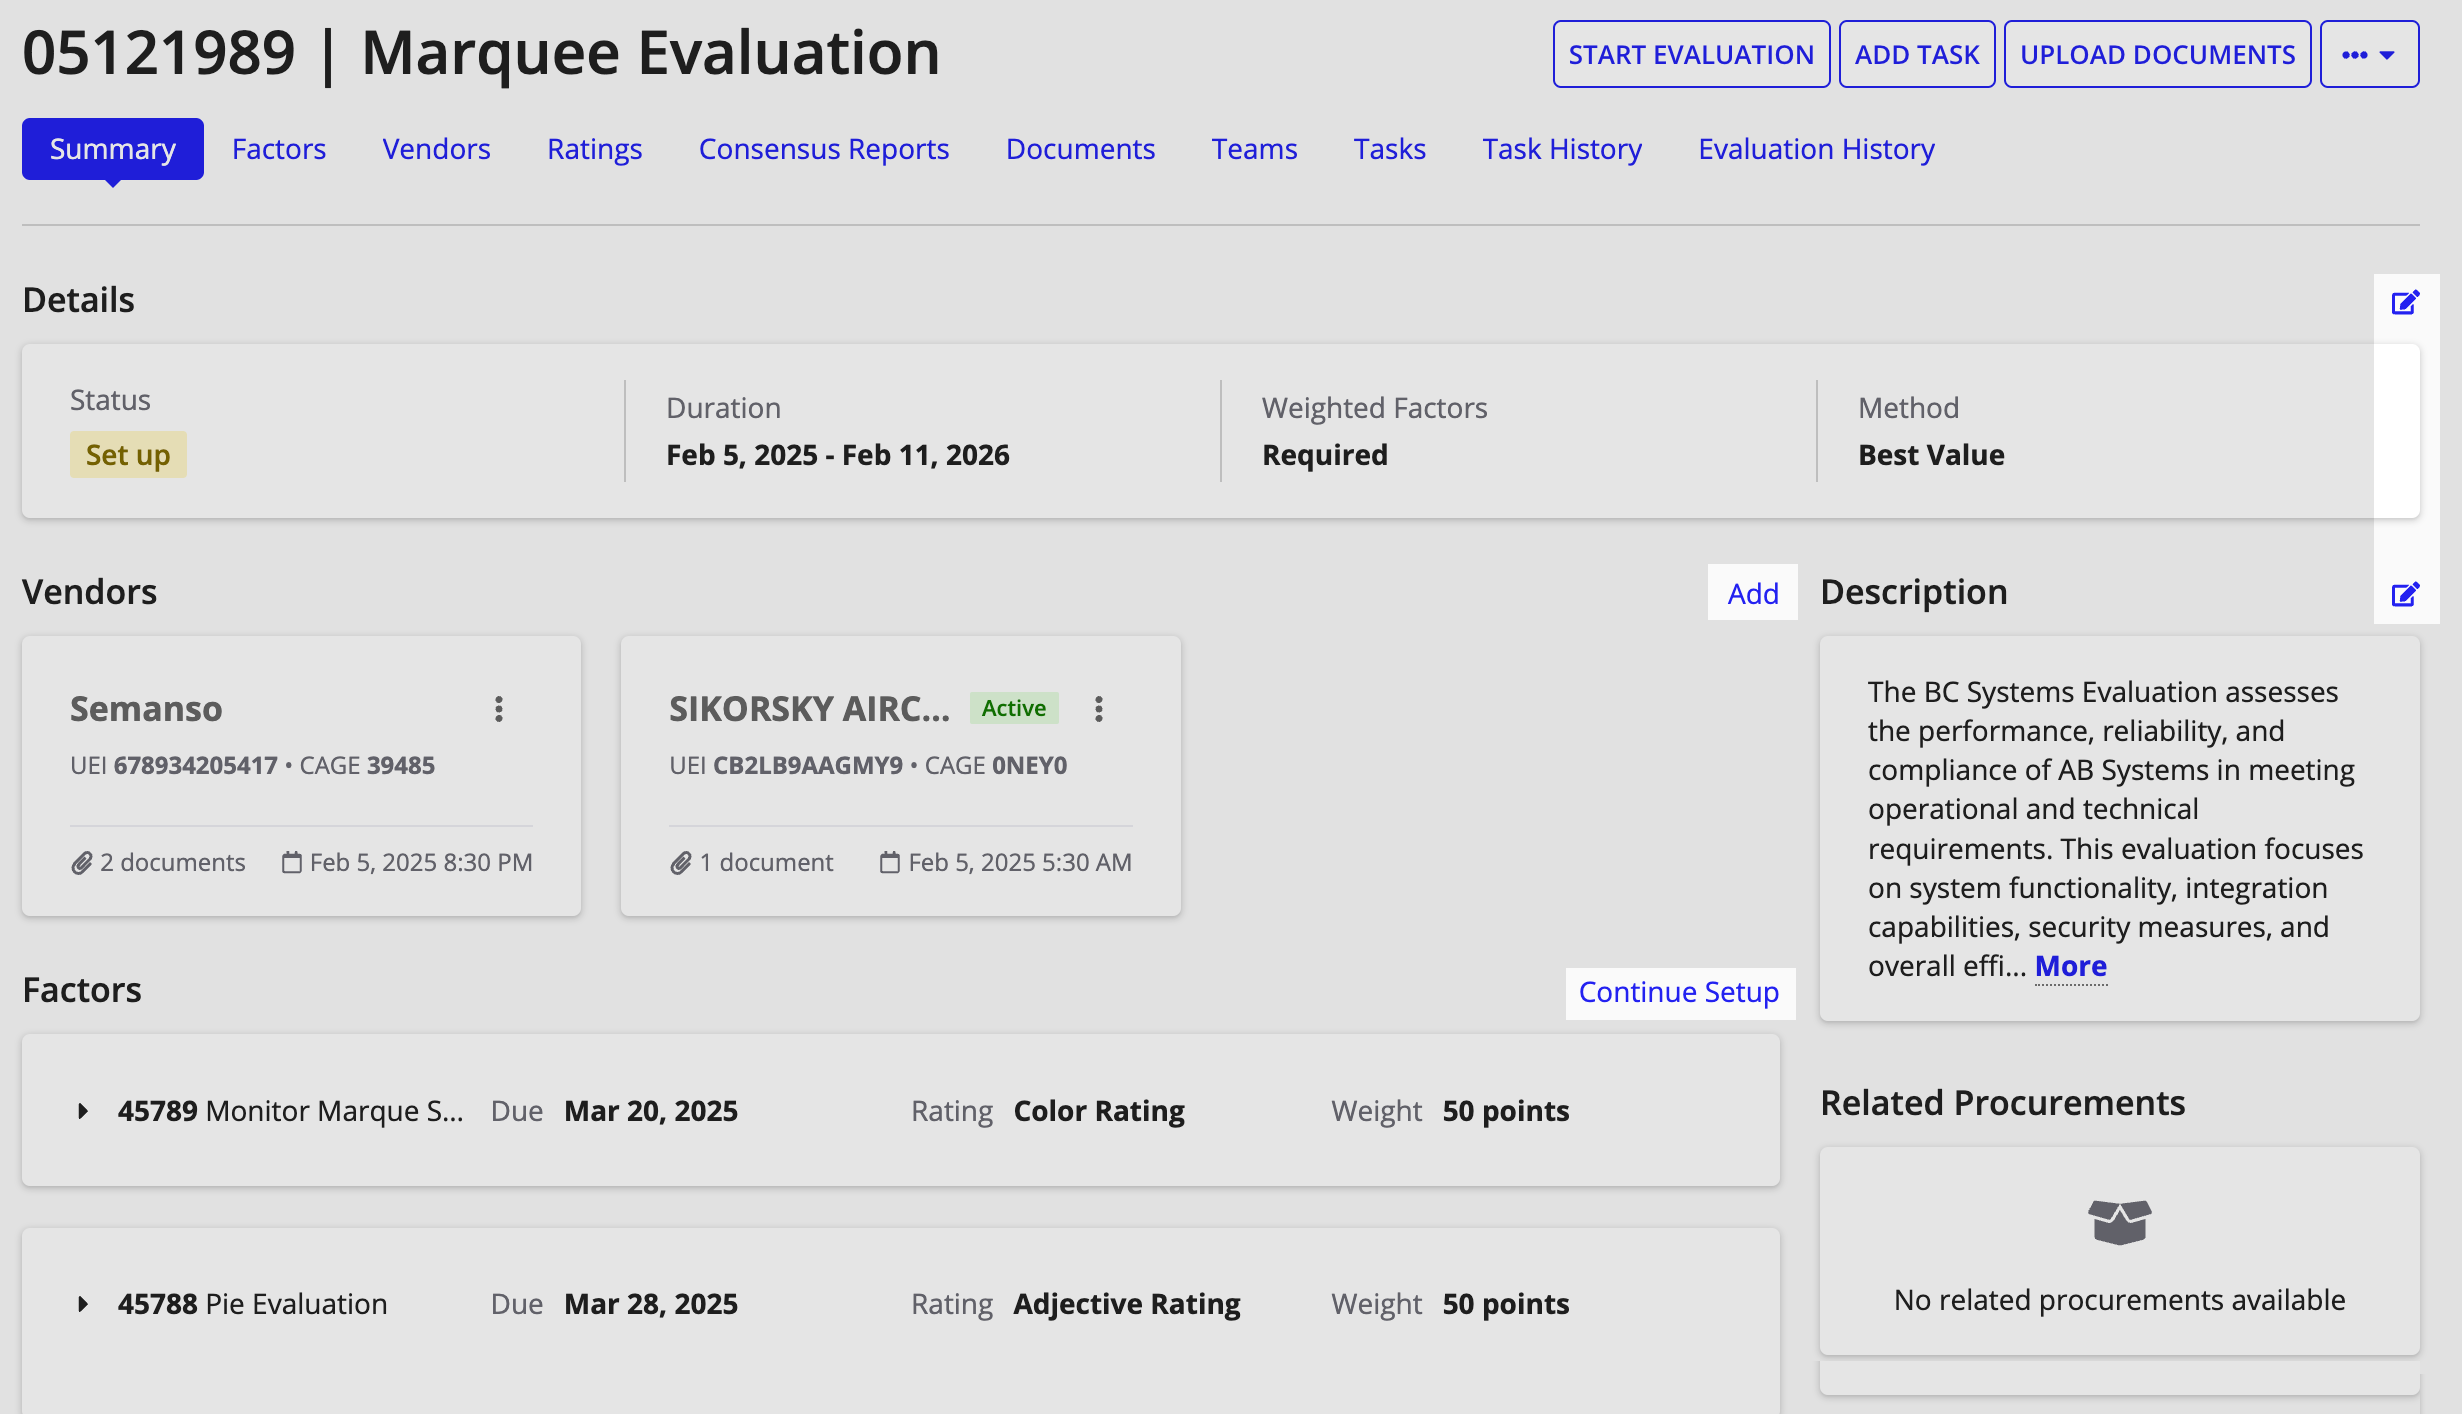Expand factor 45789 Monitor Marque row

pos(83,1111)
